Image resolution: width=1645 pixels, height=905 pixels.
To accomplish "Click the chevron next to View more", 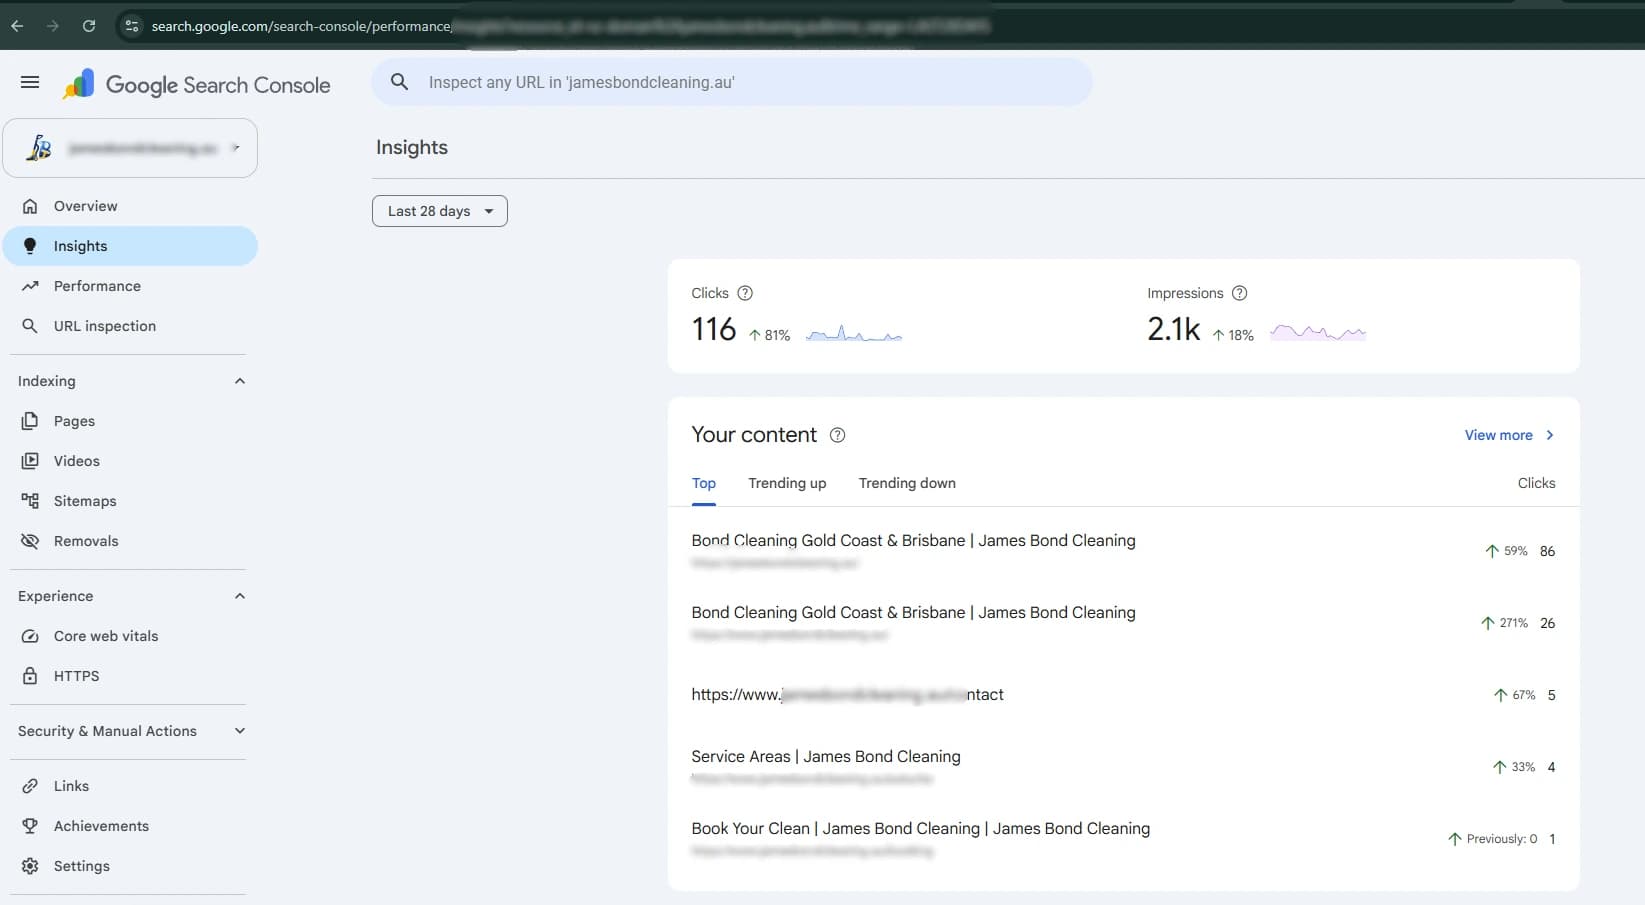I will pyautogui.click(x=1550, y=435).
